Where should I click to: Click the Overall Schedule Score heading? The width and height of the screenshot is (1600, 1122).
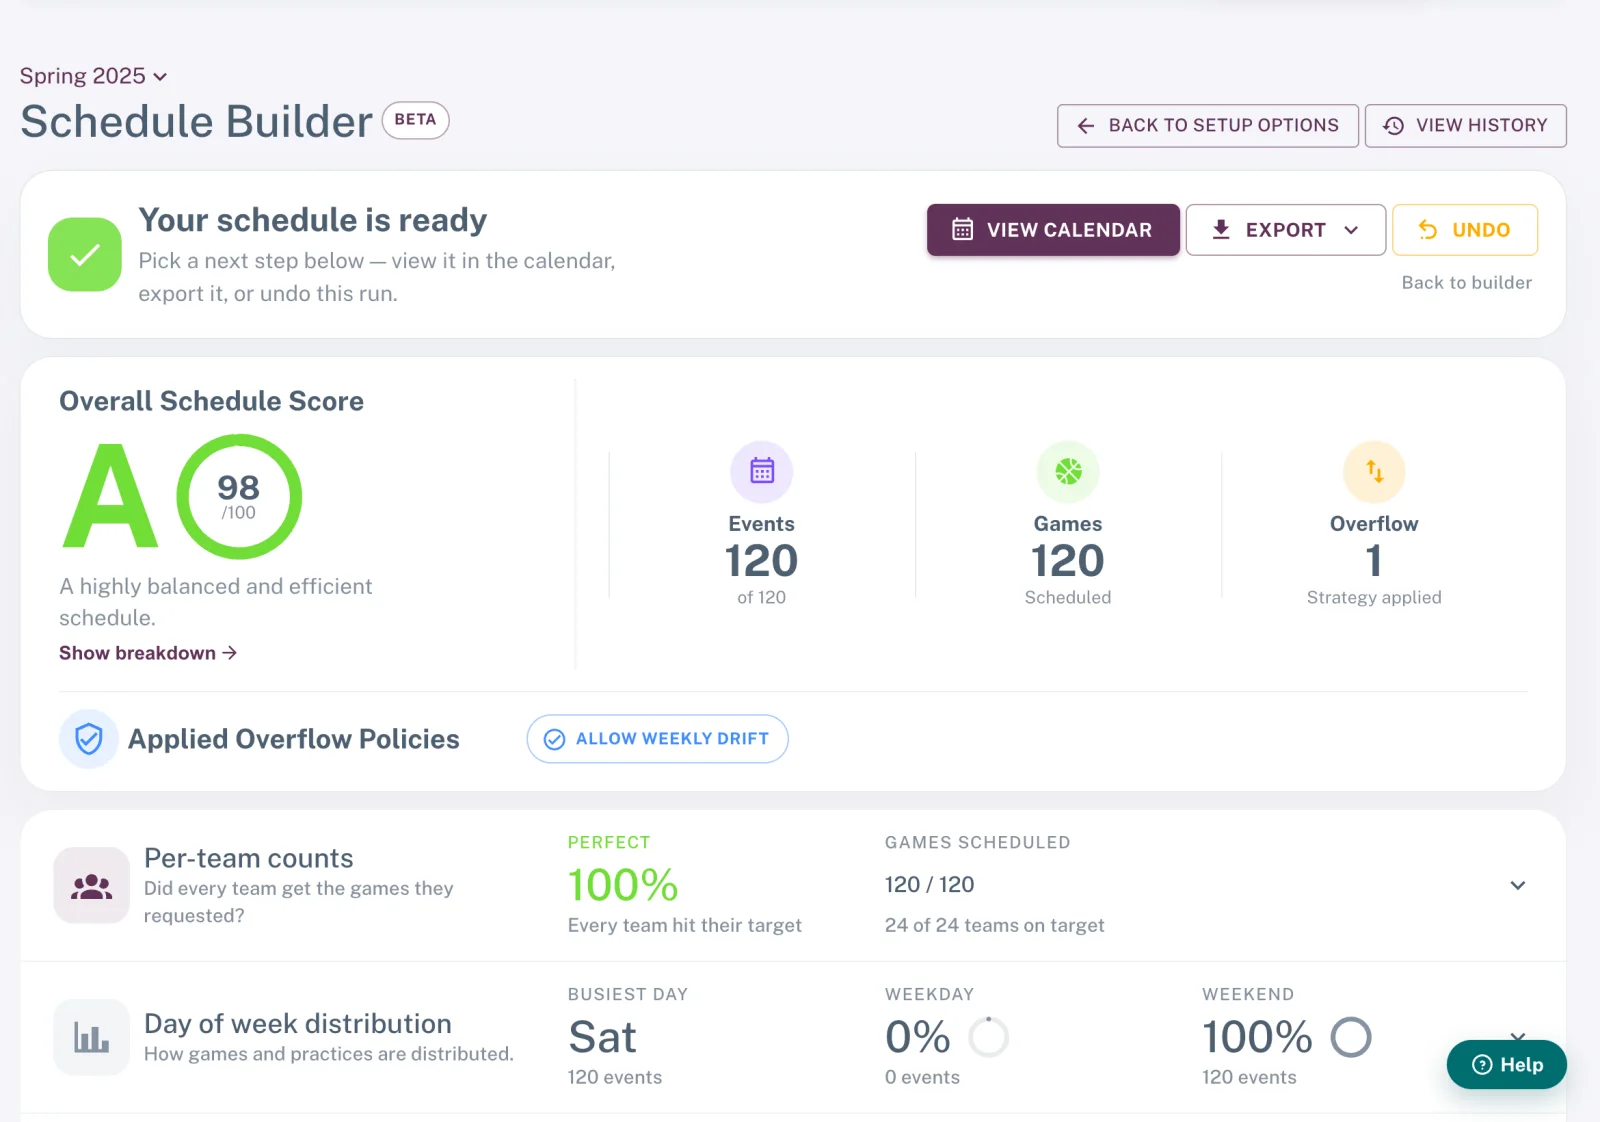click(212, 401)
